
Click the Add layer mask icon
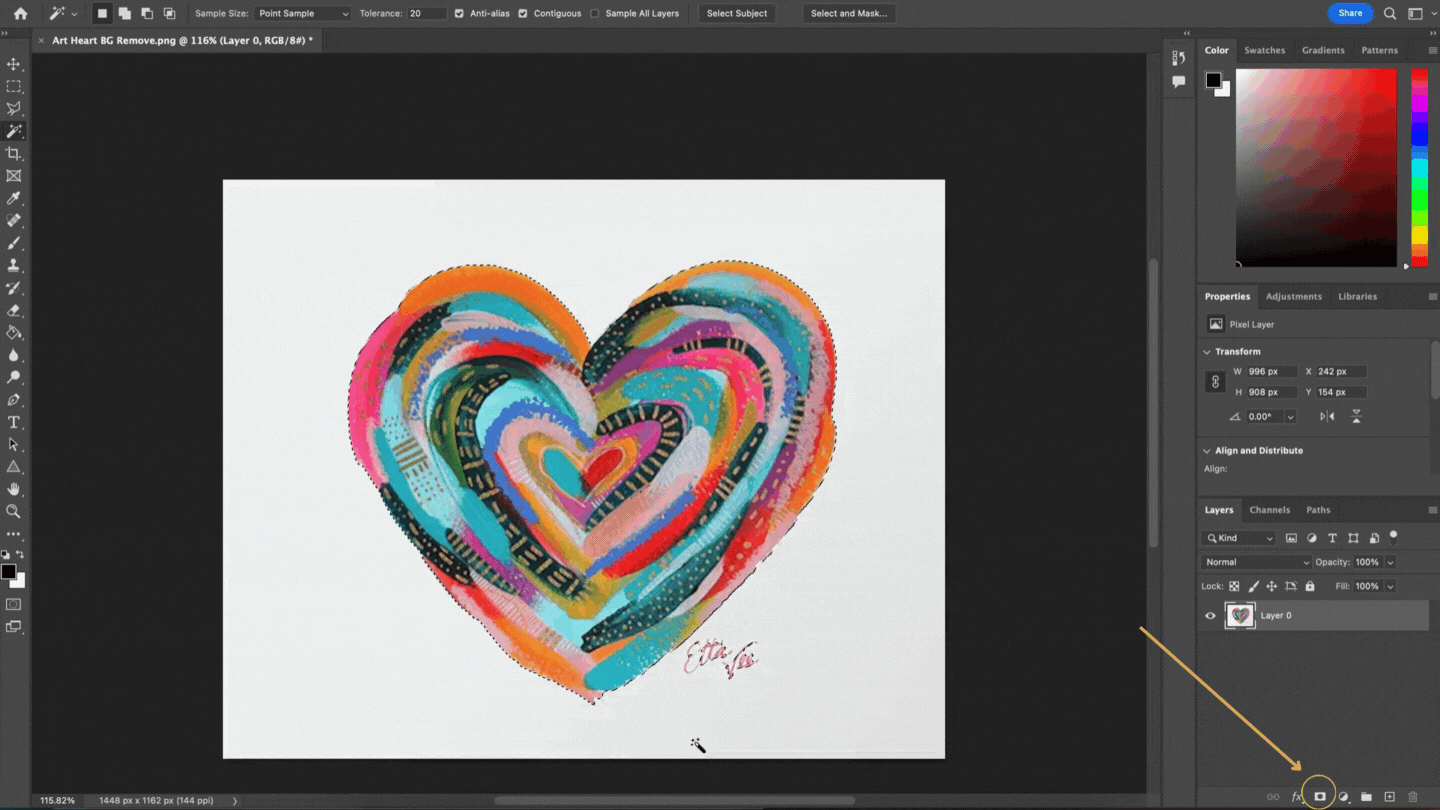pos(1321,794)
